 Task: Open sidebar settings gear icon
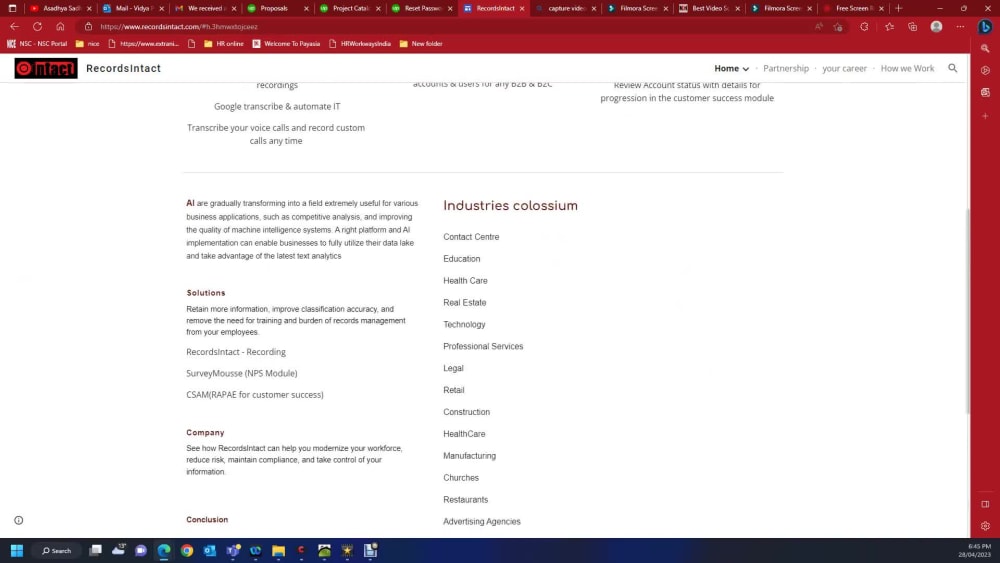(985, 526)
